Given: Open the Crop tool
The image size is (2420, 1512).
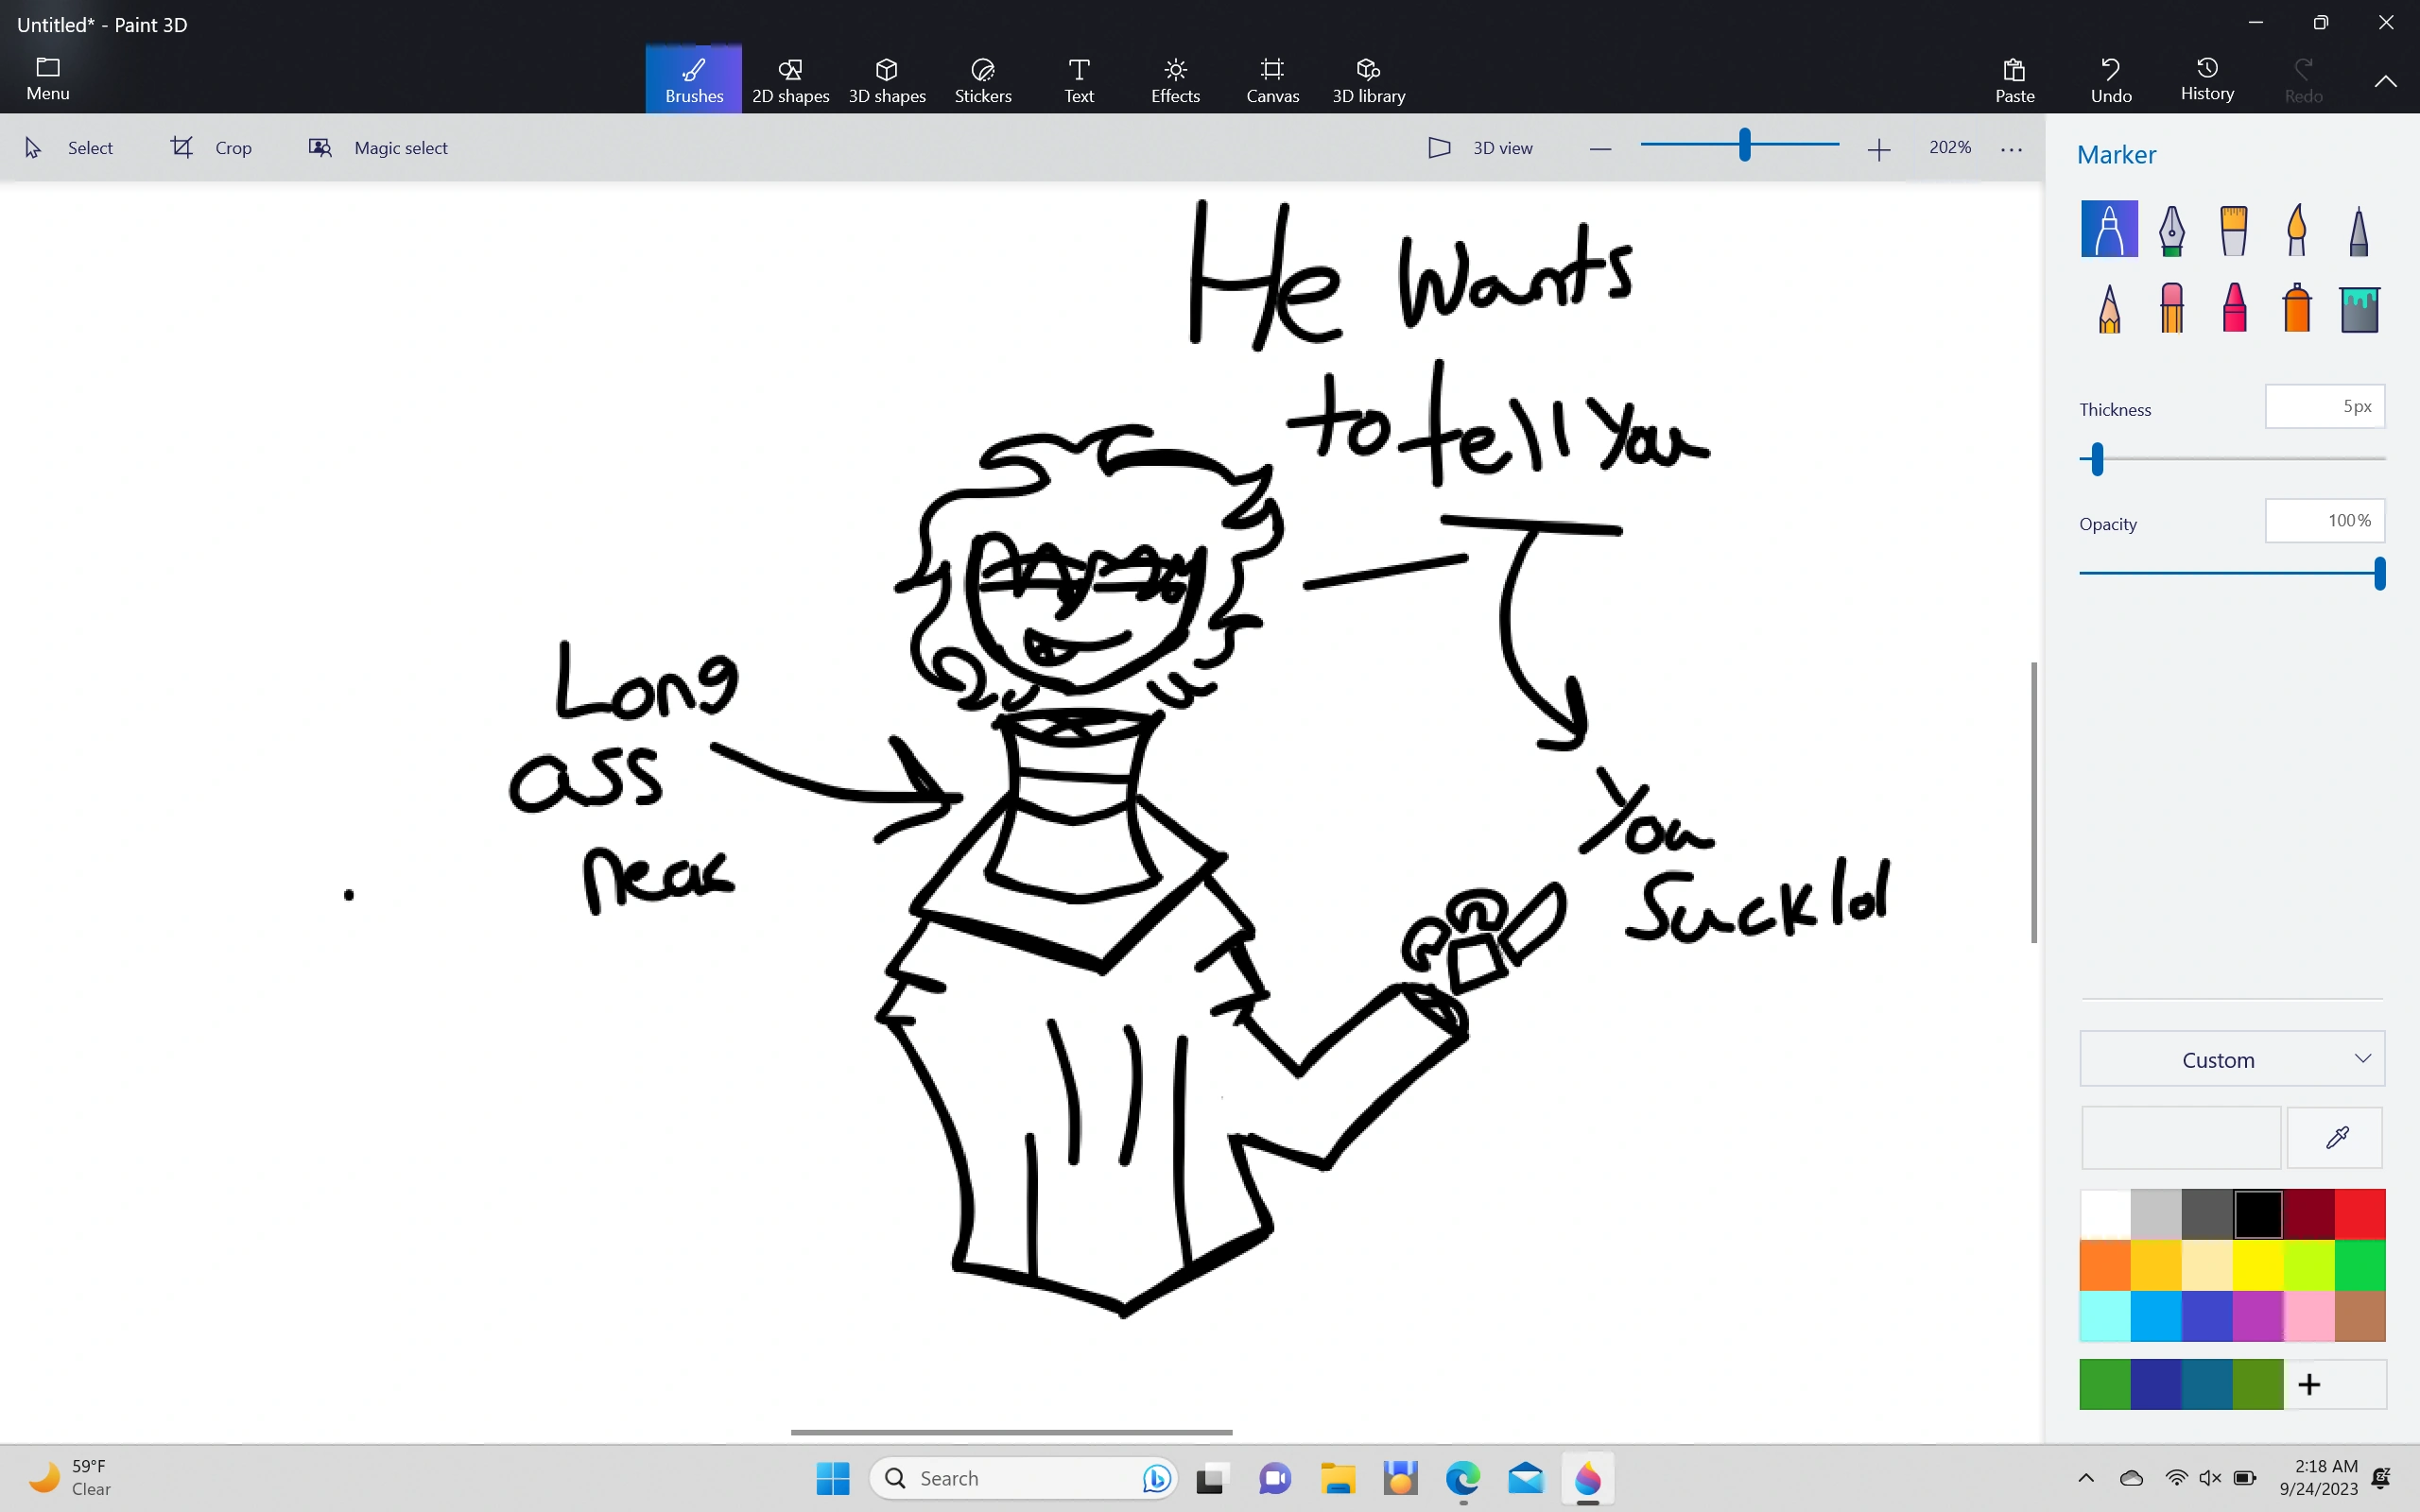Looking at the screenshot, I should 211,147.
